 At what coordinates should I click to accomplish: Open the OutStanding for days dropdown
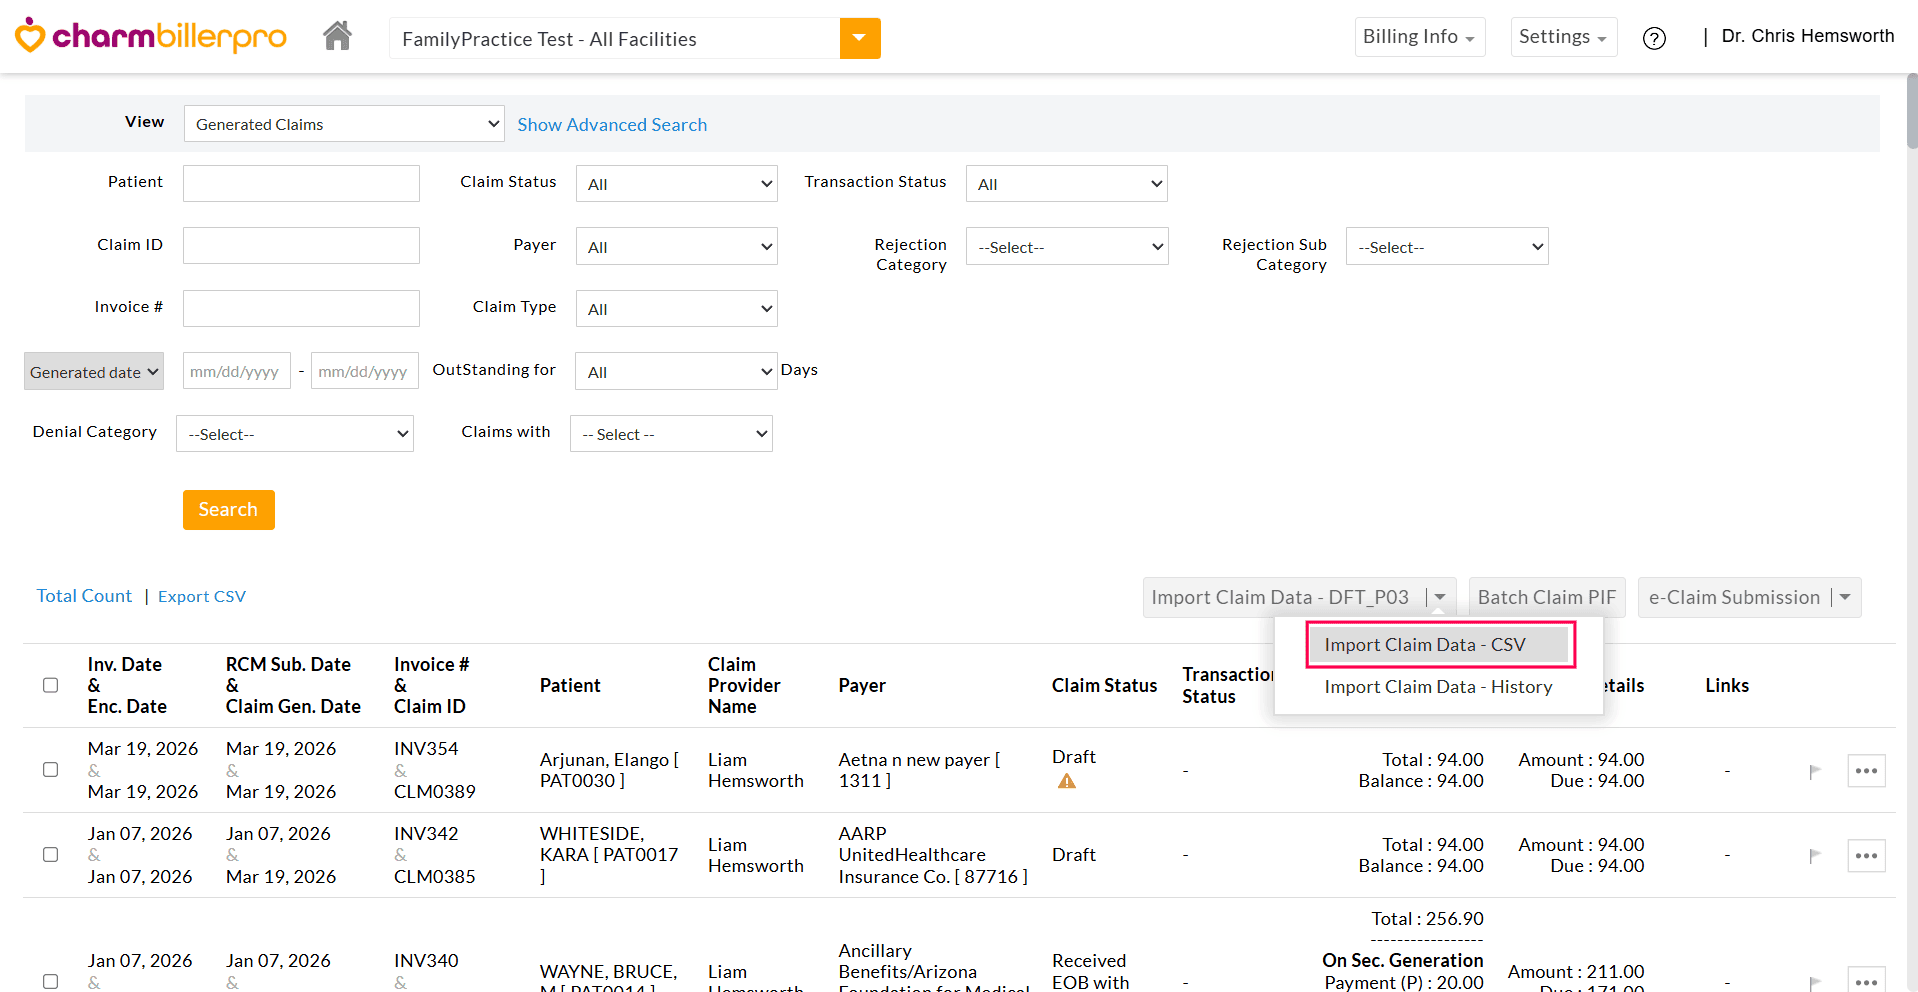pyautogui.click(x=676, y=372)
